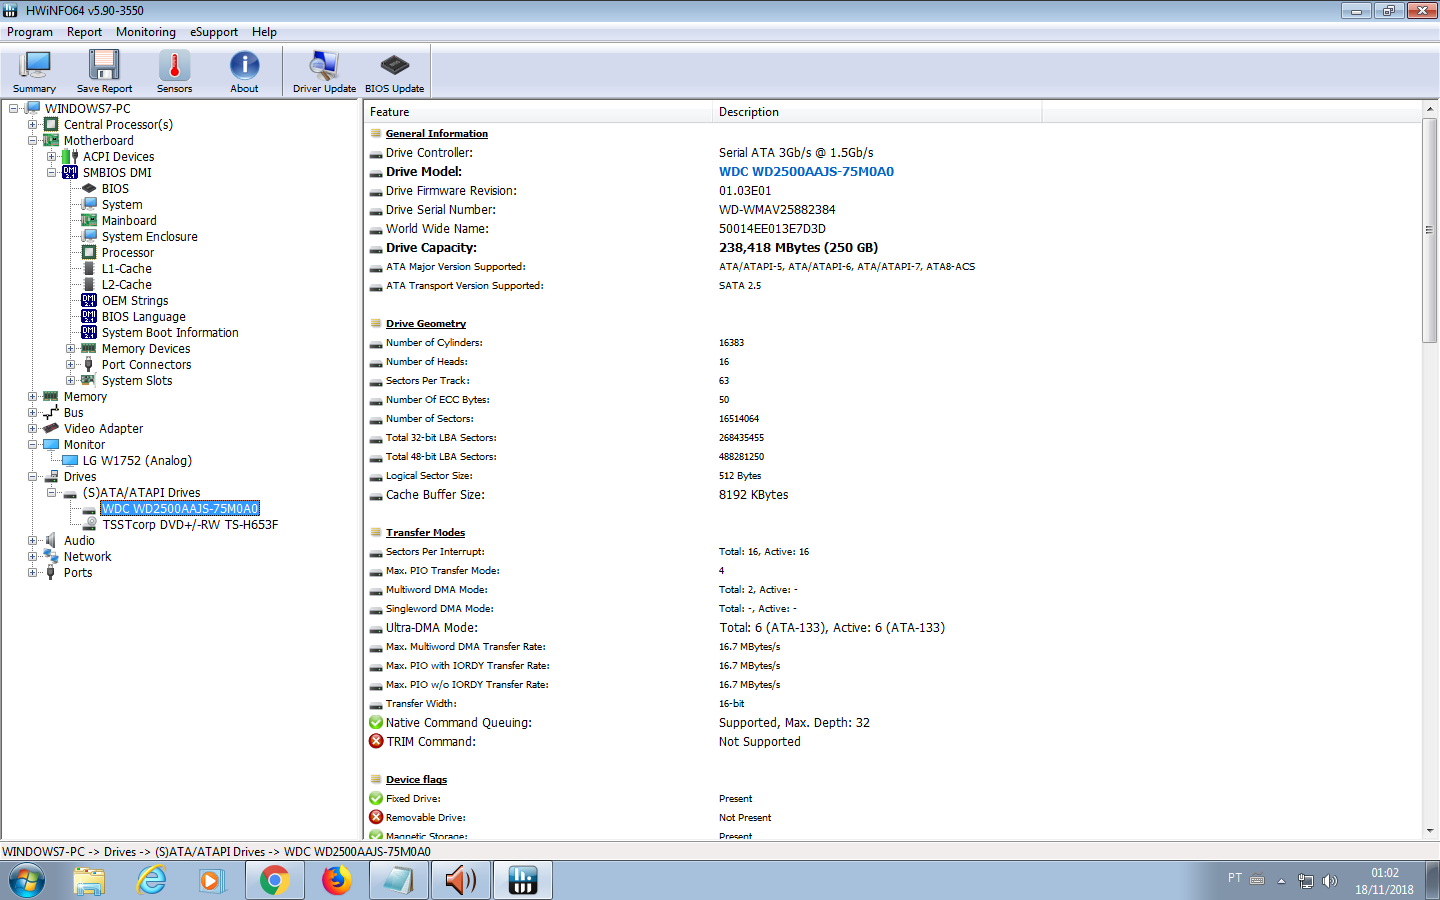This screenshot has width=1440, height=900.
Task: Select BIOS under SMBIOS DMI
Action: pyautogui.click(x=115, y=188)
